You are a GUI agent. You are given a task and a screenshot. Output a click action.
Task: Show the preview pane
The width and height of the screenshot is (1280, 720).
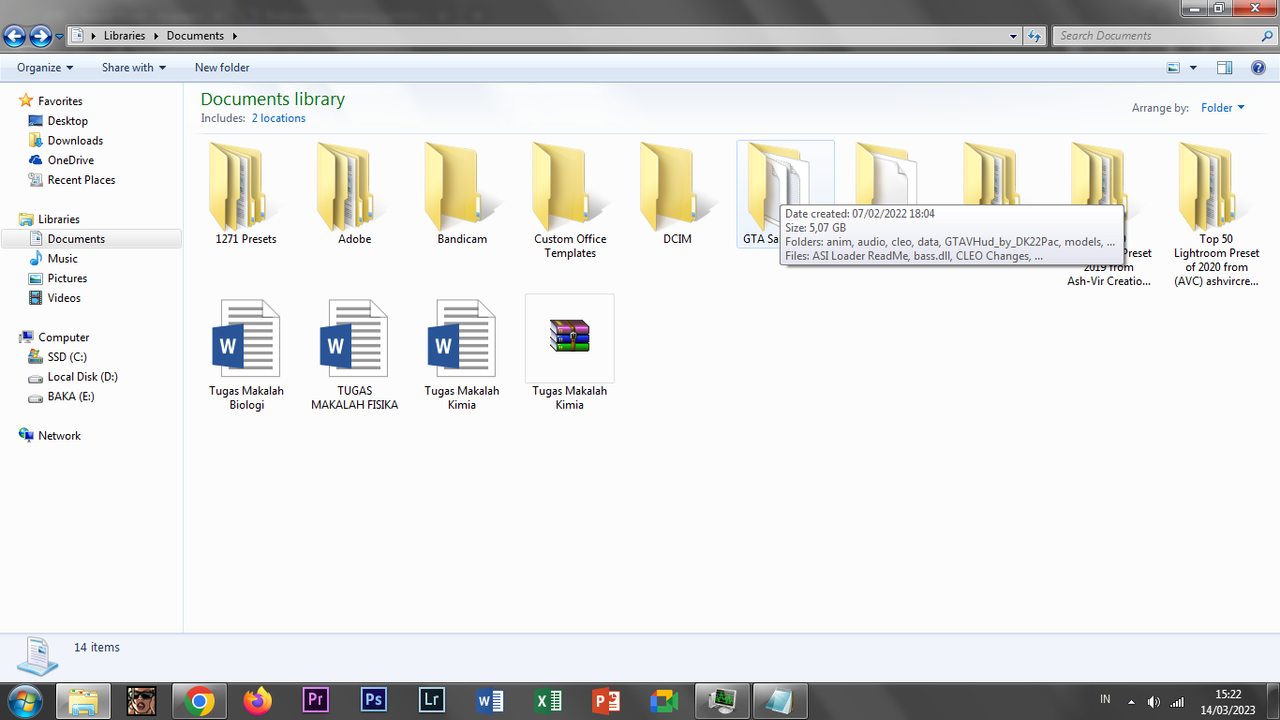(1224, 68)
